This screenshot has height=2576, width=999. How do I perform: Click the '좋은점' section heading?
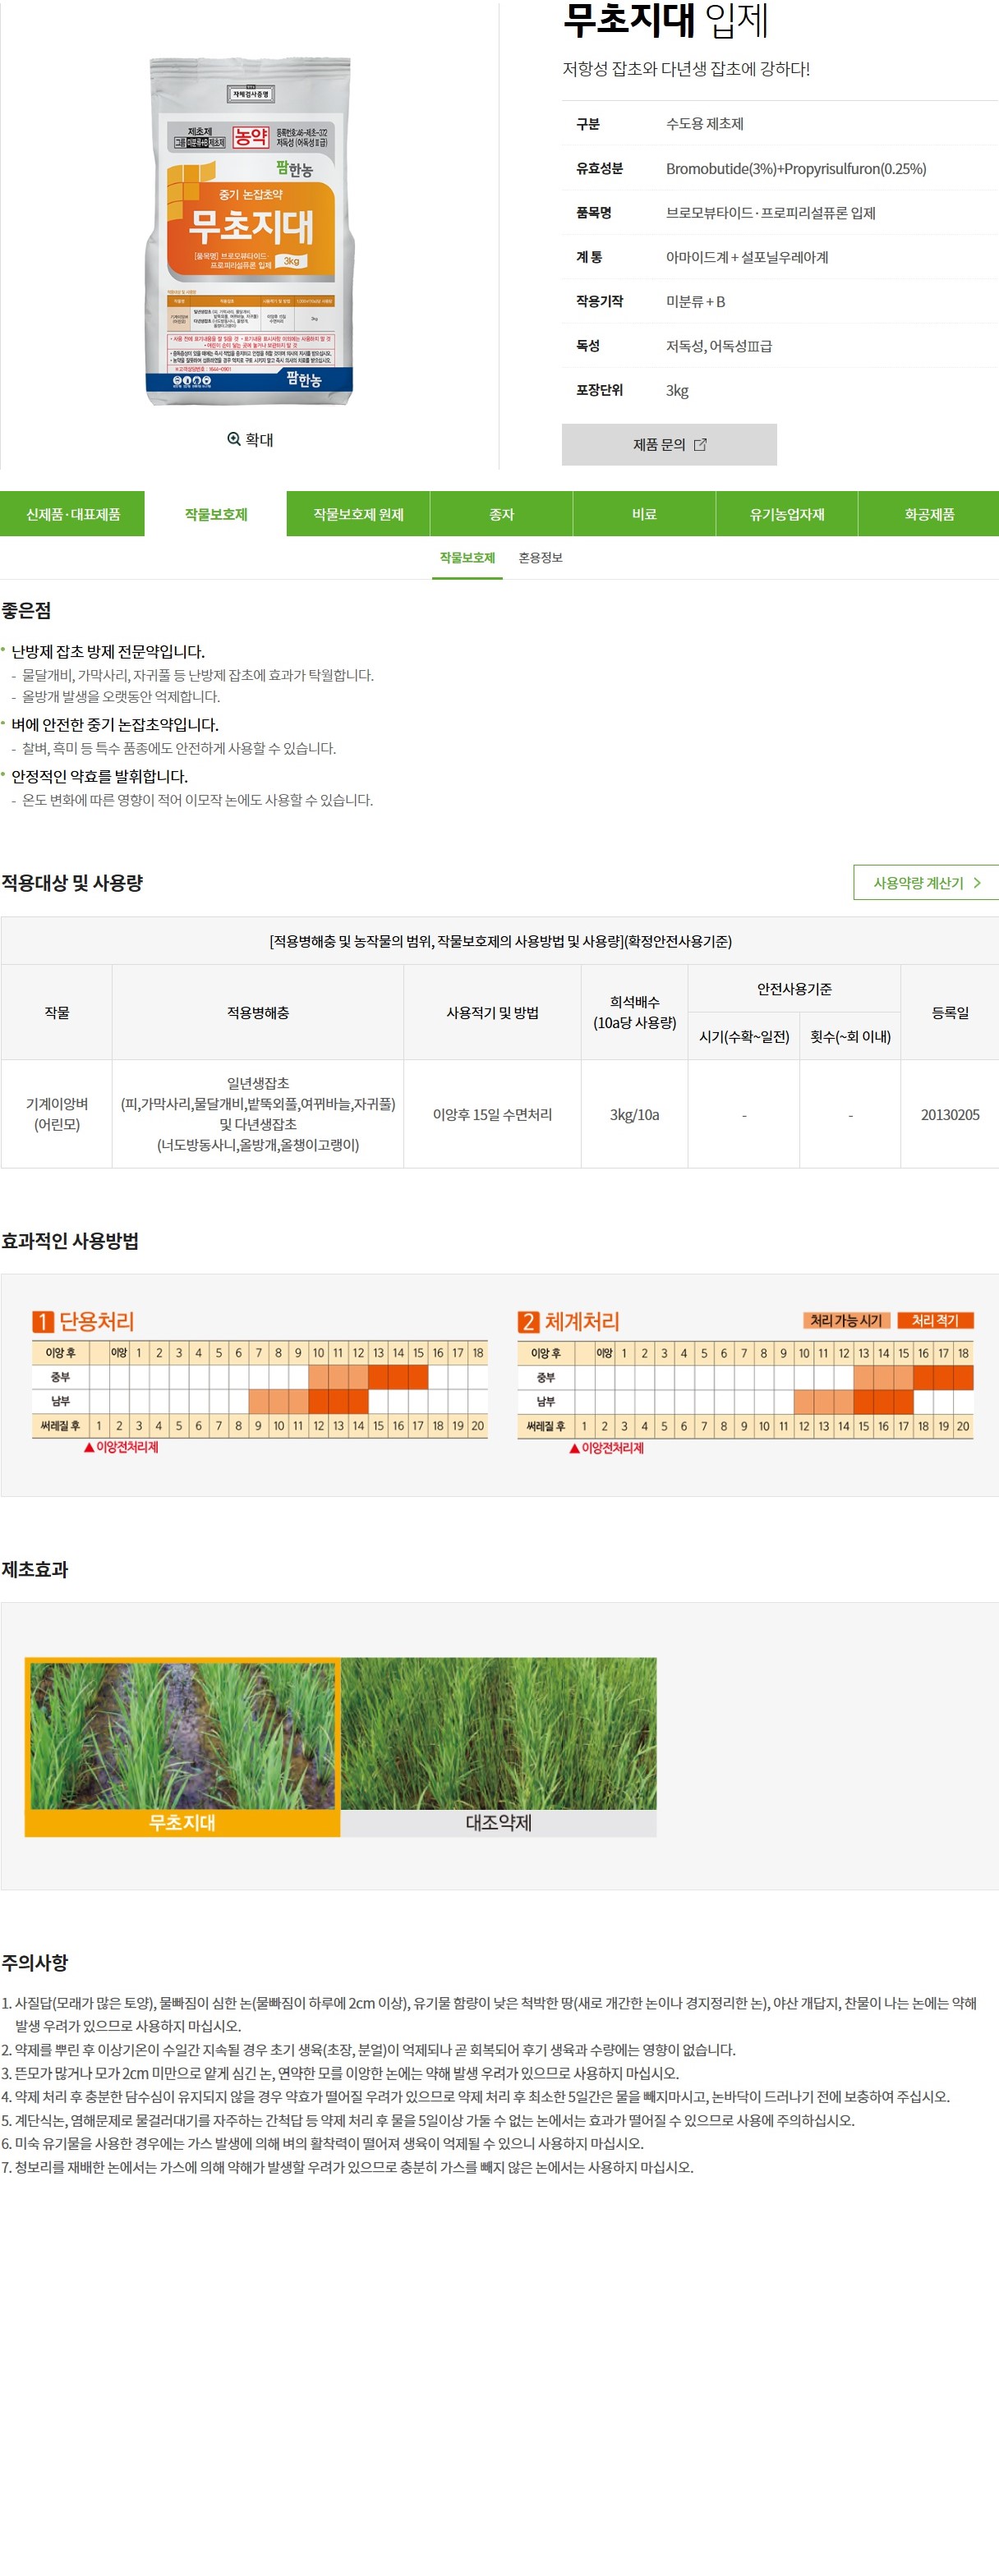click(x=27, y=611)
